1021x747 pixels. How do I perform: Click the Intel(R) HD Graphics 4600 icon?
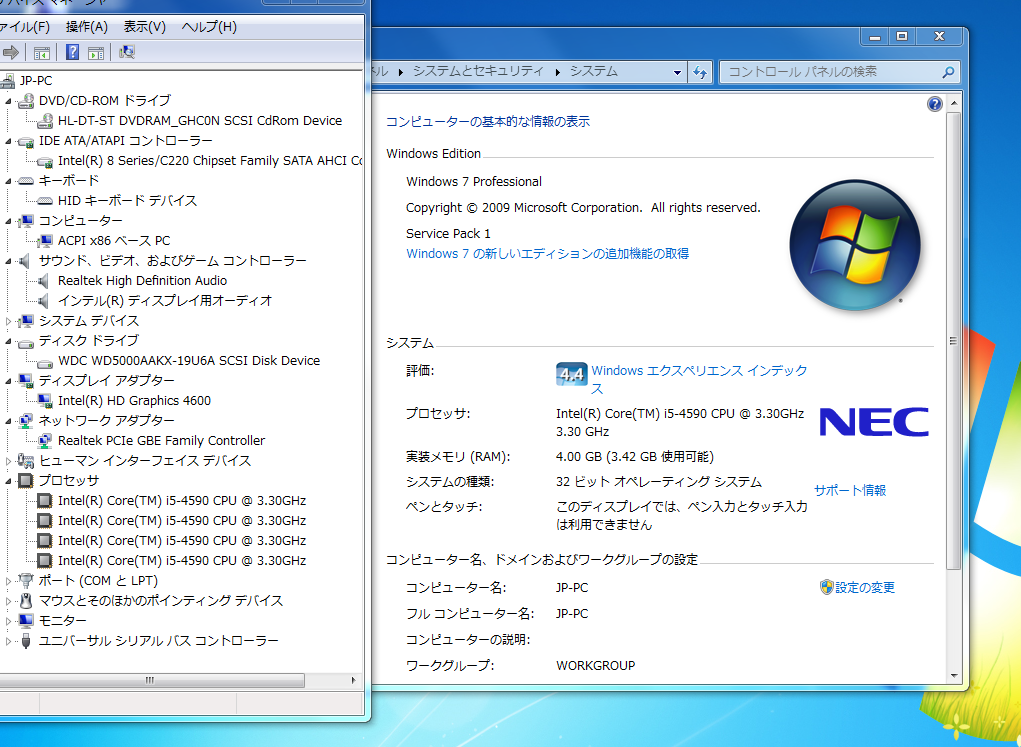point(45,401)
